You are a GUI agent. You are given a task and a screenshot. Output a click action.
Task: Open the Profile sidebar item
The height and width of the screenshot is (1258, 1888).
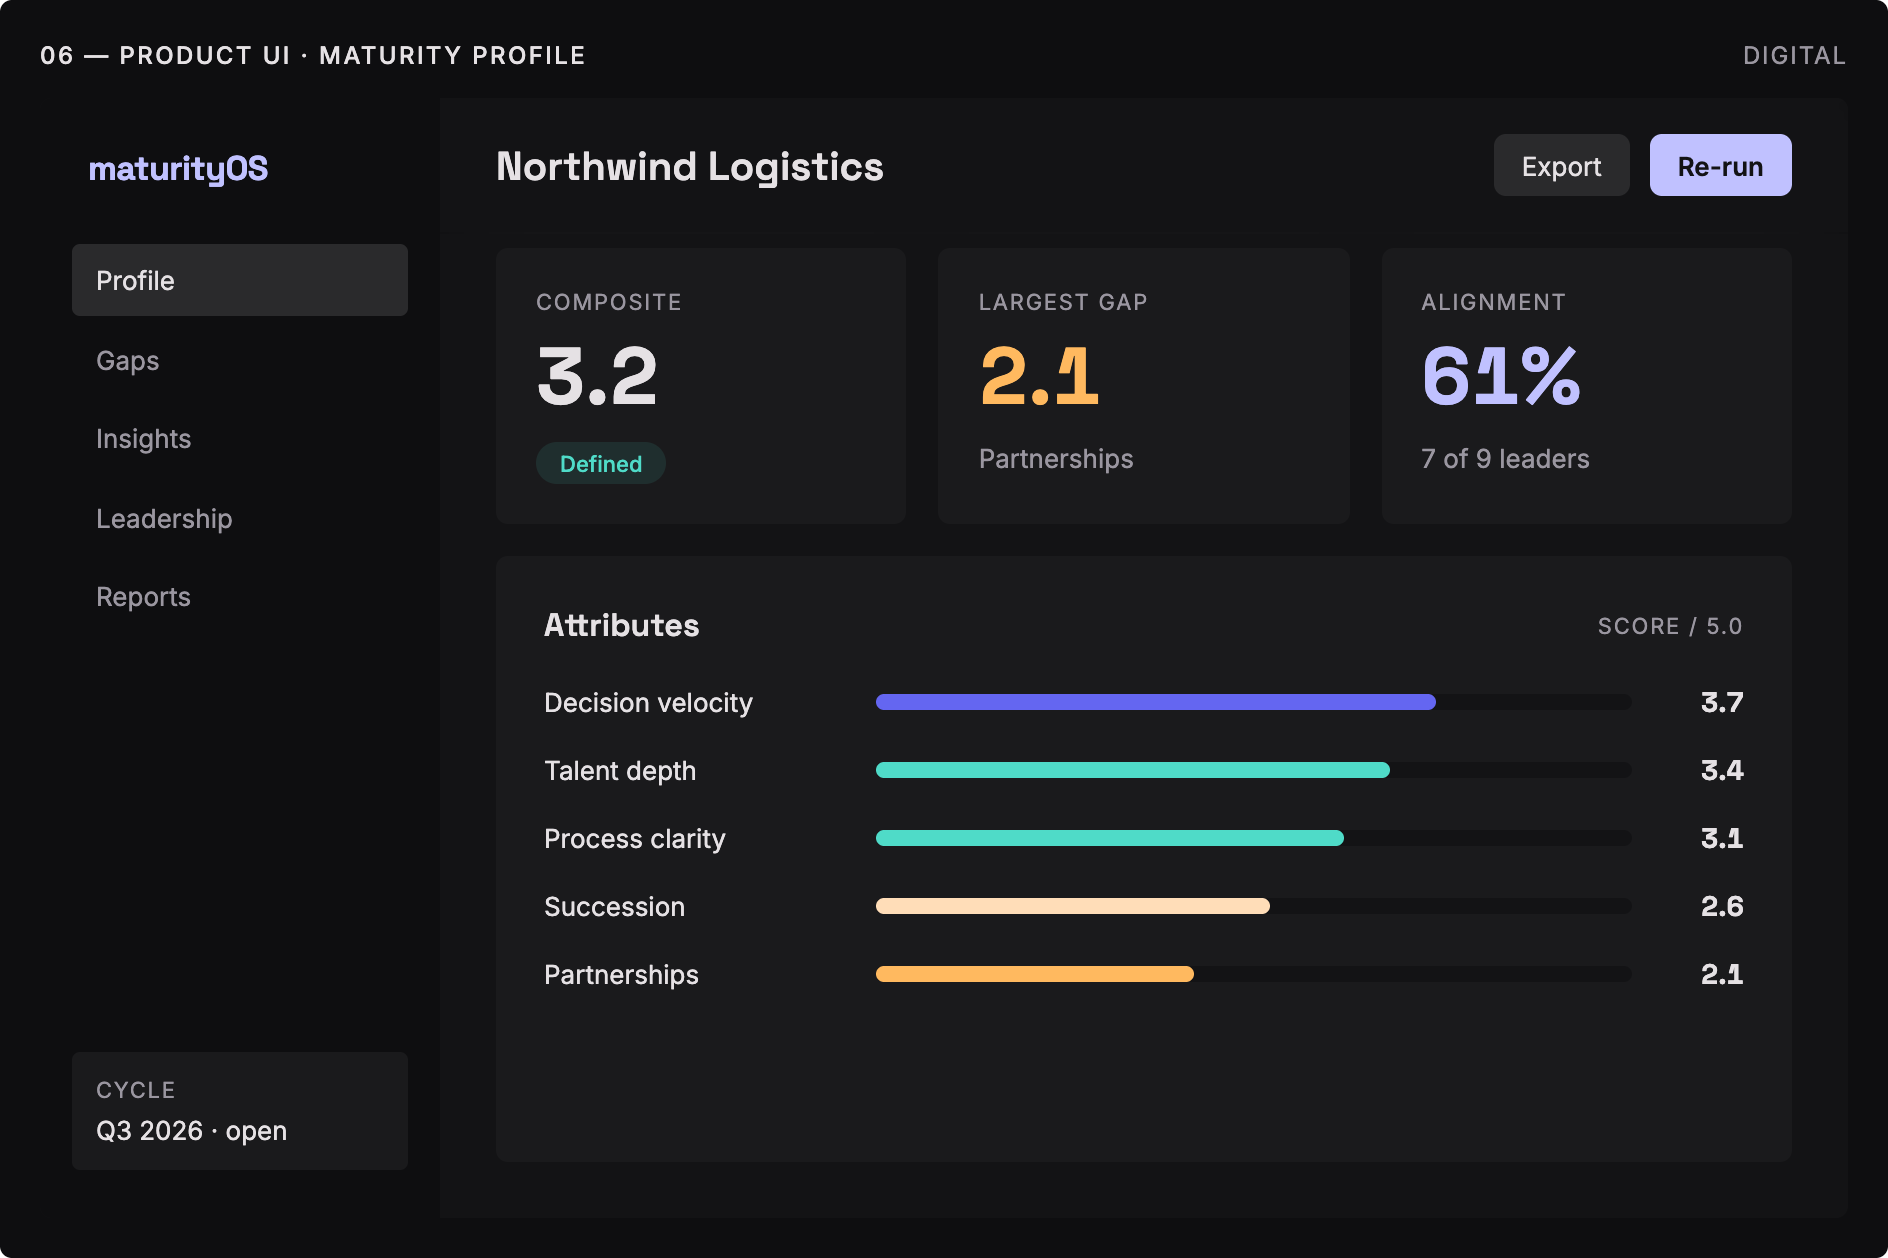240,280
